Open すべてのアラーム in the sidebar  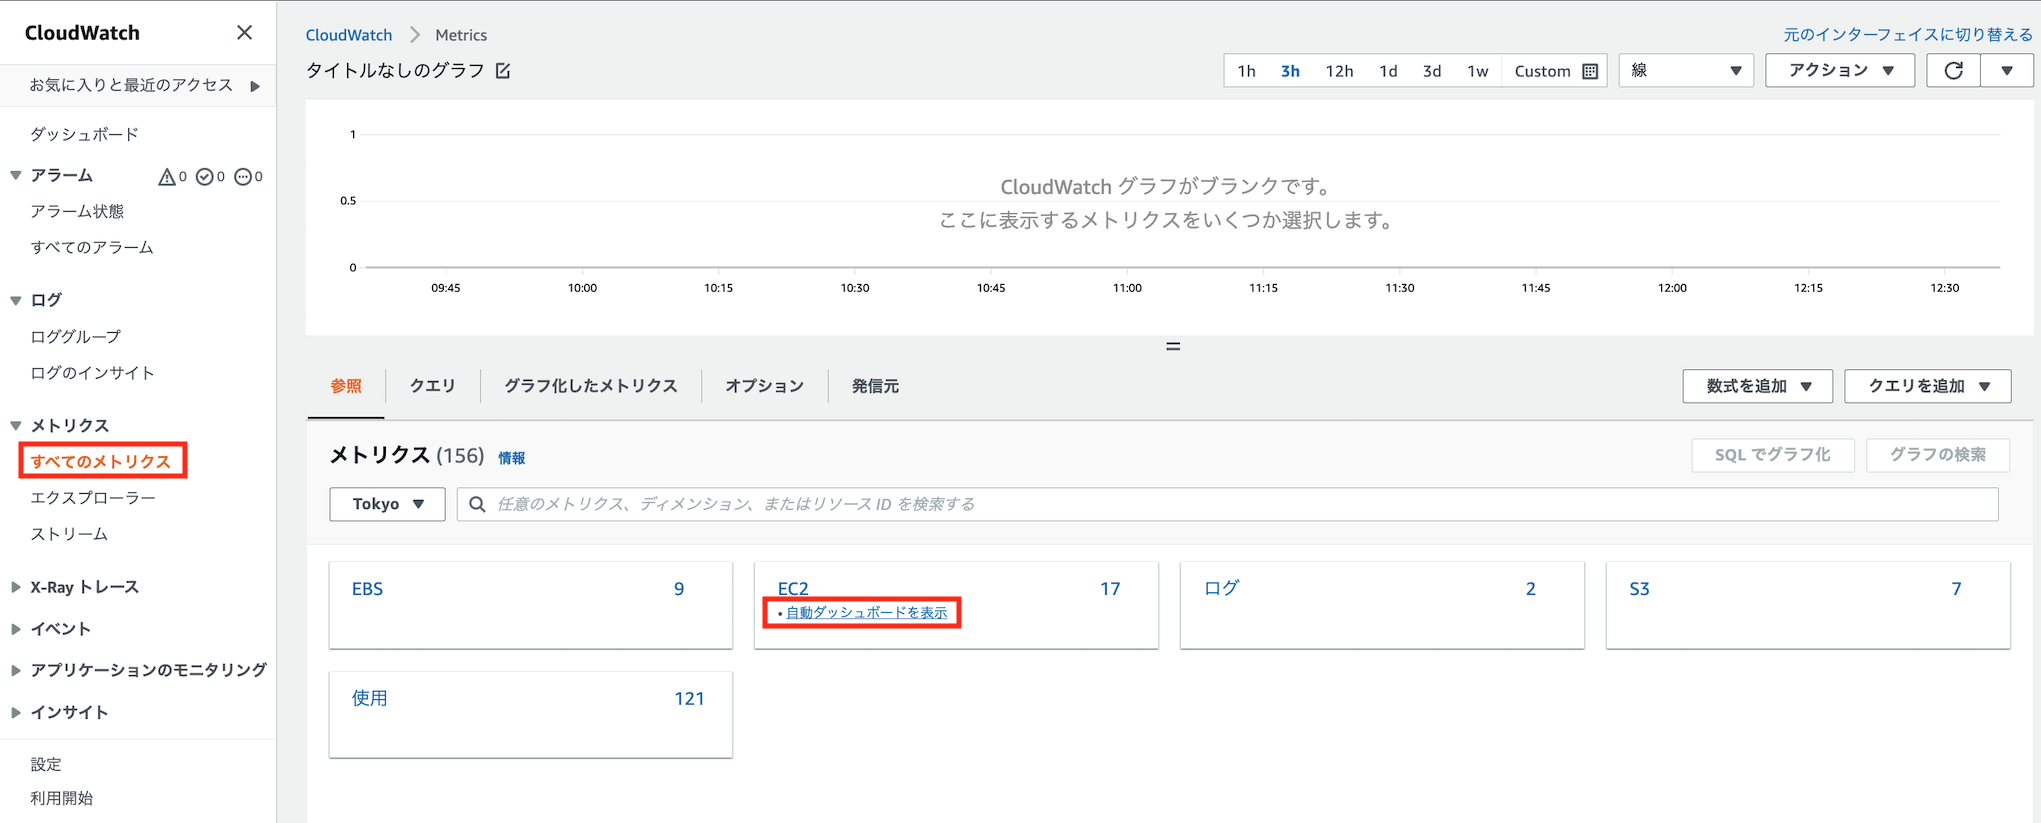92,247
